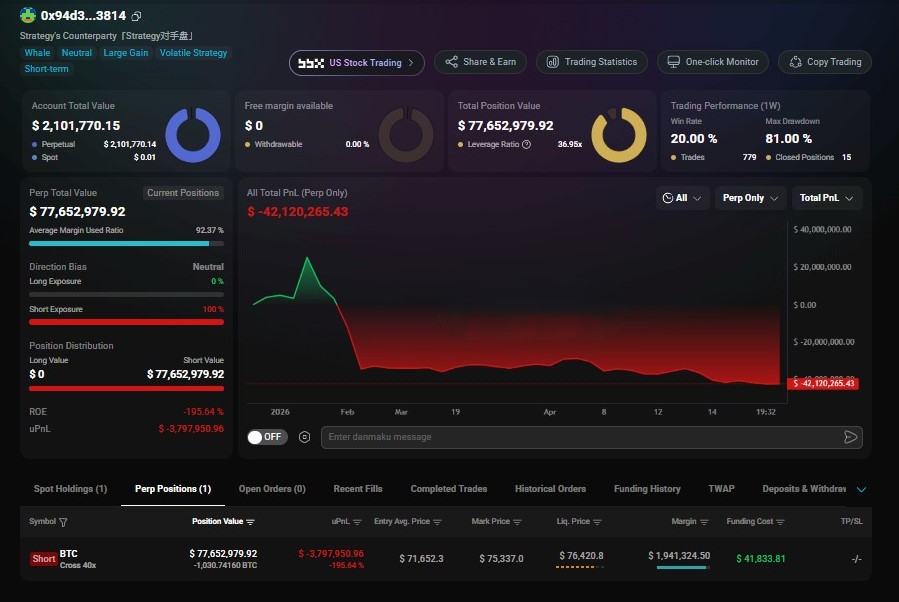
Task: Toggle the Current Positions button
Action: pyautogui.click(x=183, y=193)
